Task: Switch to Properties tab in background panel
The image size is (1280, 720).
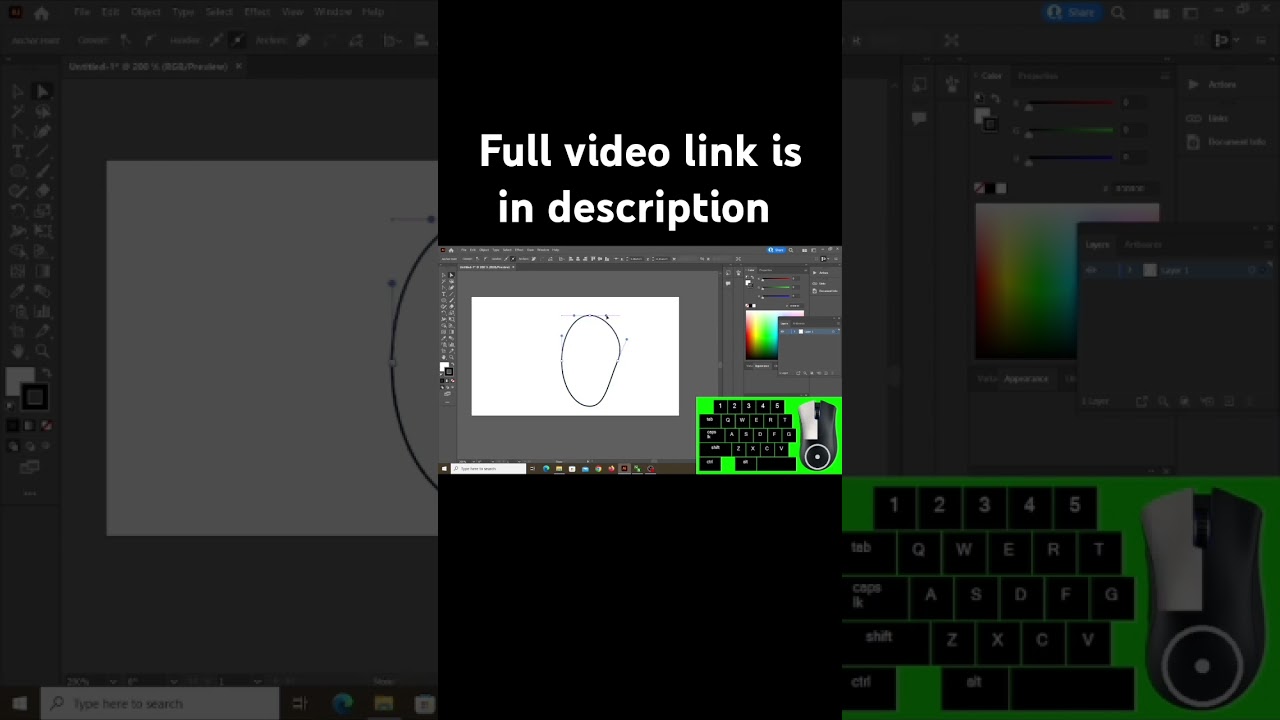Action: pyautogui.click(x=1037, y=76)
